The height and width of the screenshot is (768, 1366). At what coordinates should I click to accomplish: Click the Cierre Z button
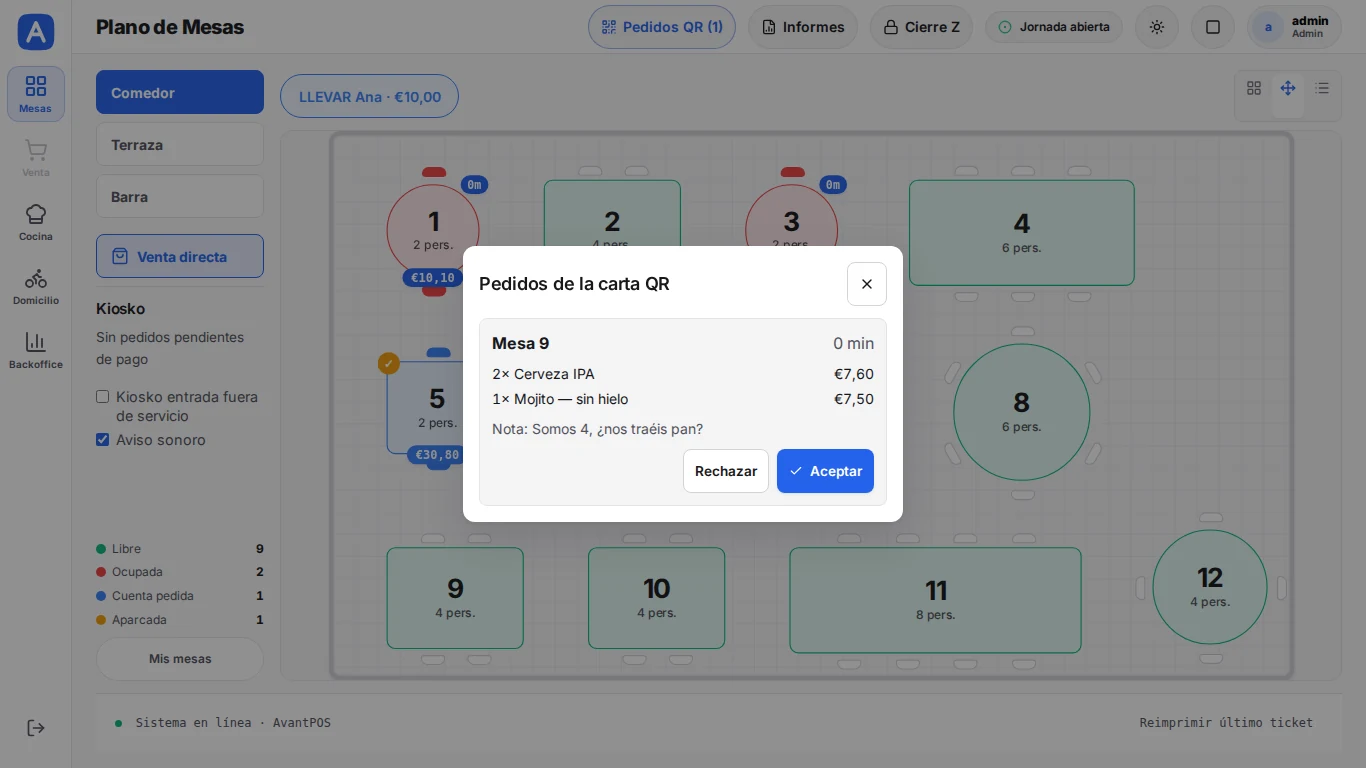point(922,27)
